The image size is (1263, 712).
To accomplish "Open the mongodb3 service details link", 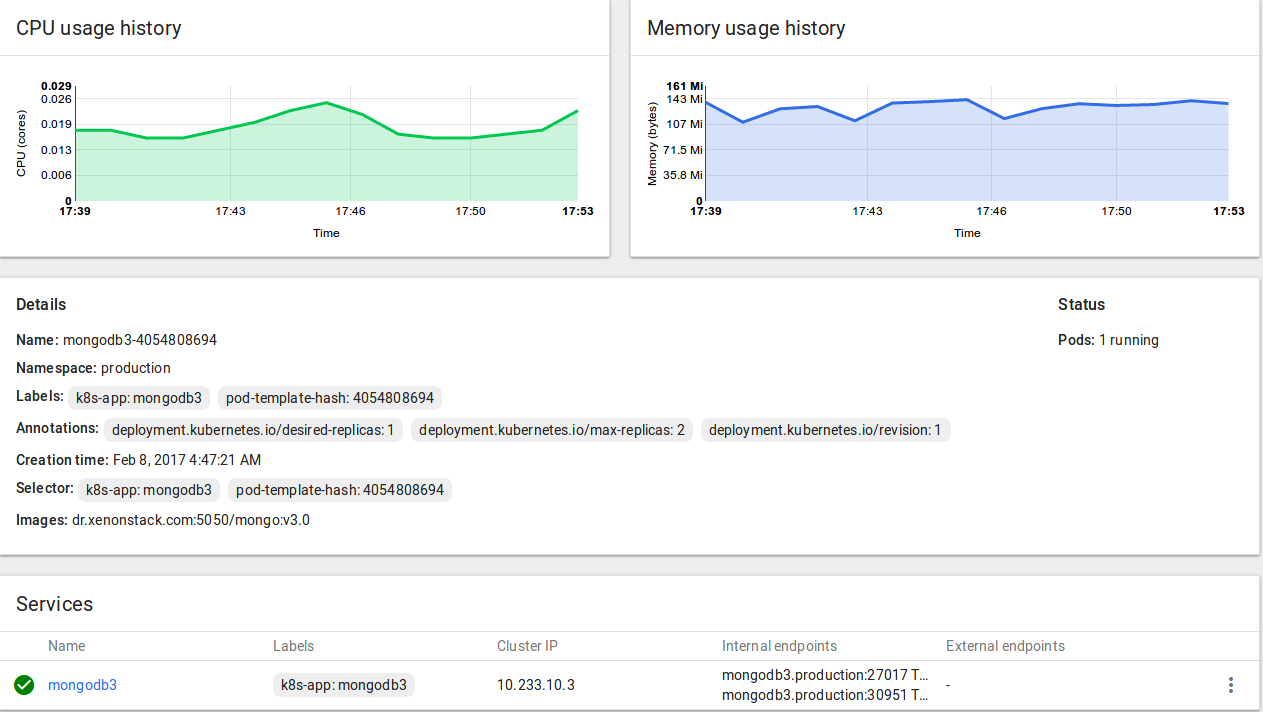I will (x=82, y=685).
